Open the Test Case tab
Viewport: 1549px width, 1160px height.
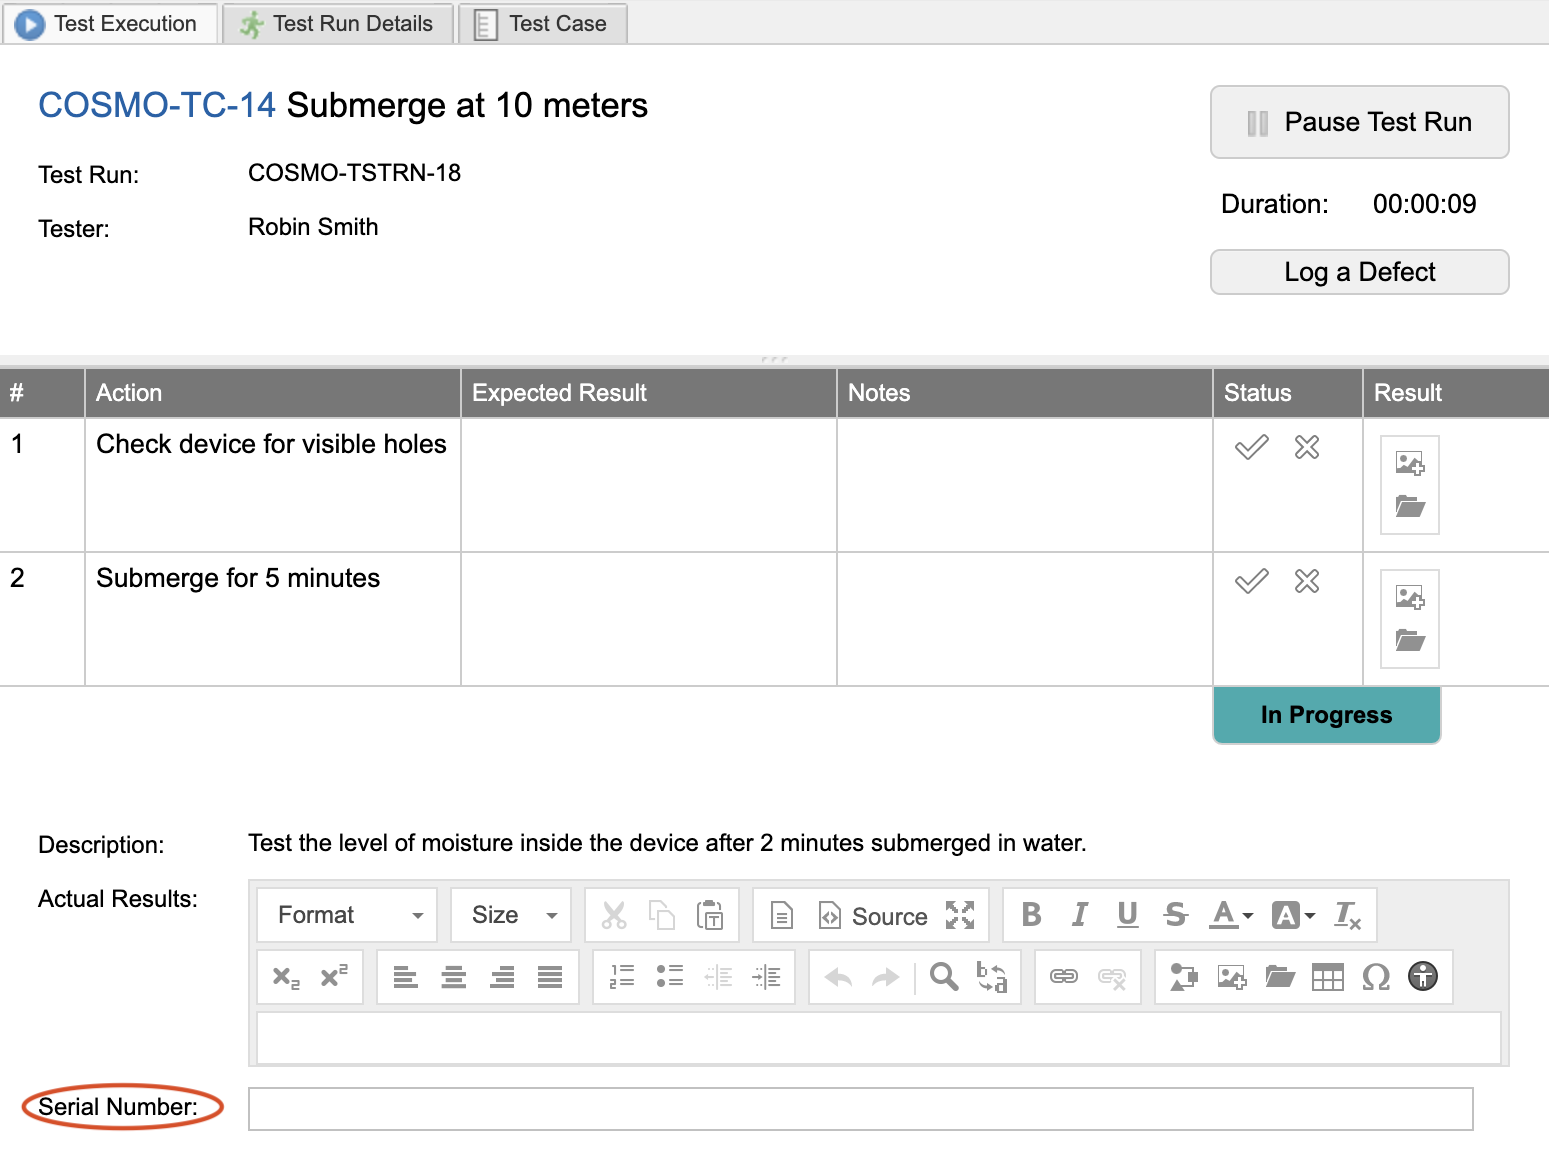(x=543, y=24)
